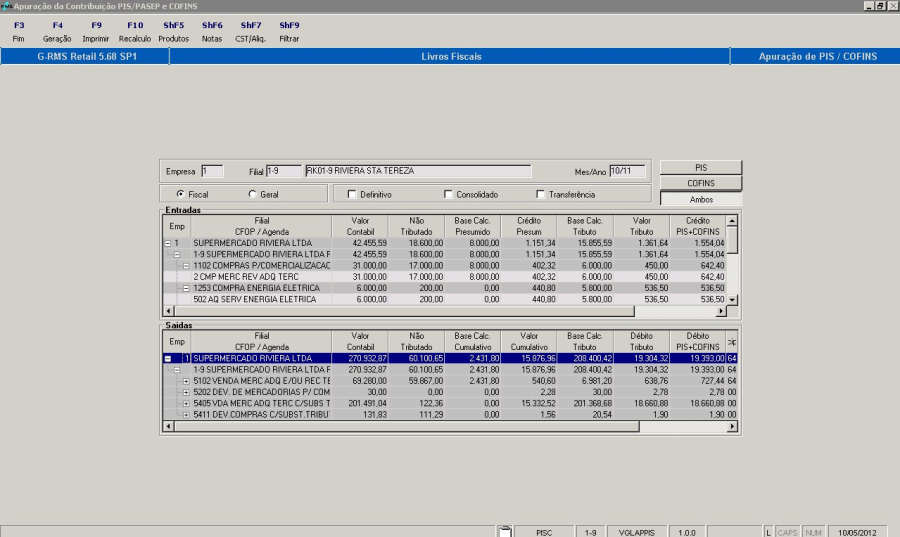Screen dimensions: 900x537
Task: Select the Geral radio button
Action: click(251, 194)
